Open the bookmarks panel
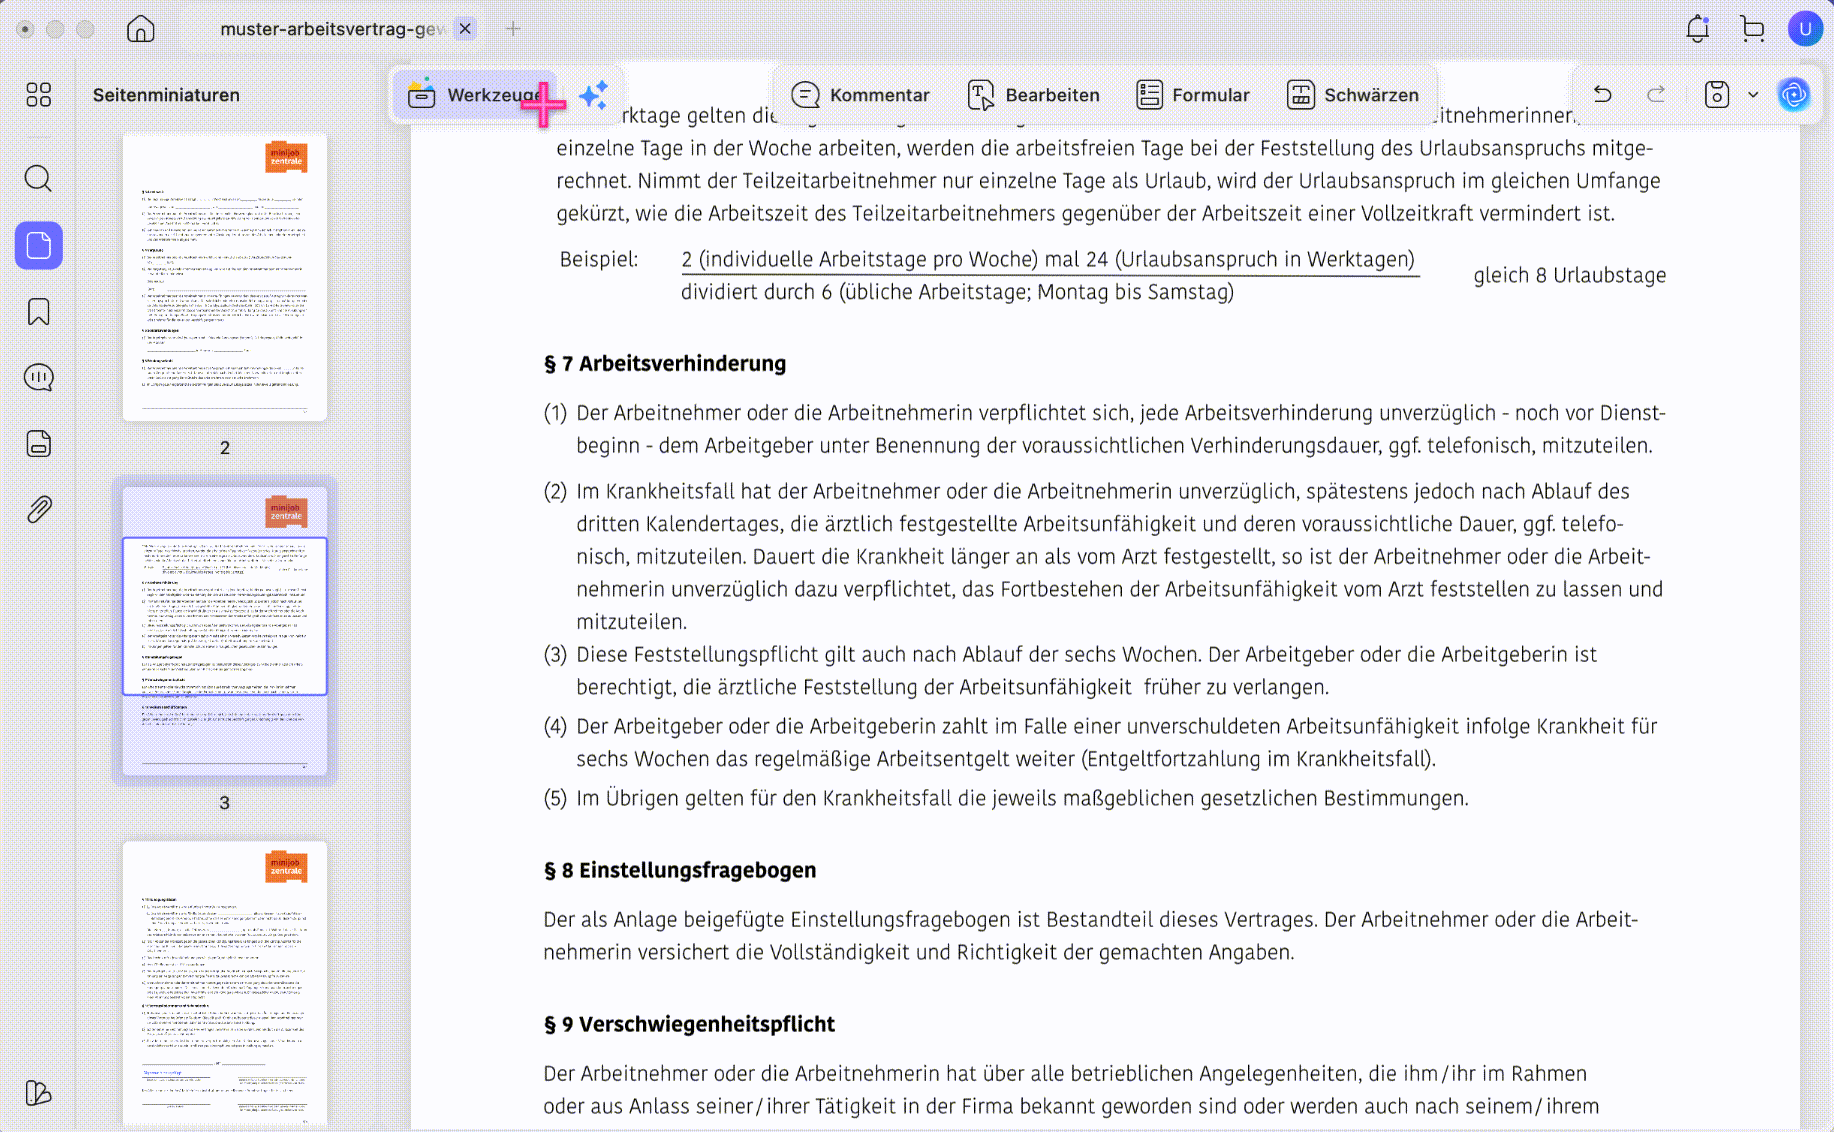This screenshot has height=1132, width=1834. (39, 312)
